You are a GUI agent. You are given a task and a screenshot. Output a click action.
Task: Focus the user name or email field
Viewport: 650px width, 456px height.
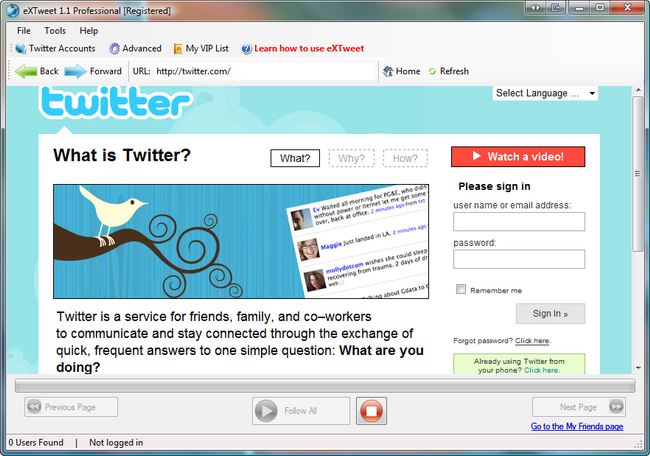click(519, 222)
